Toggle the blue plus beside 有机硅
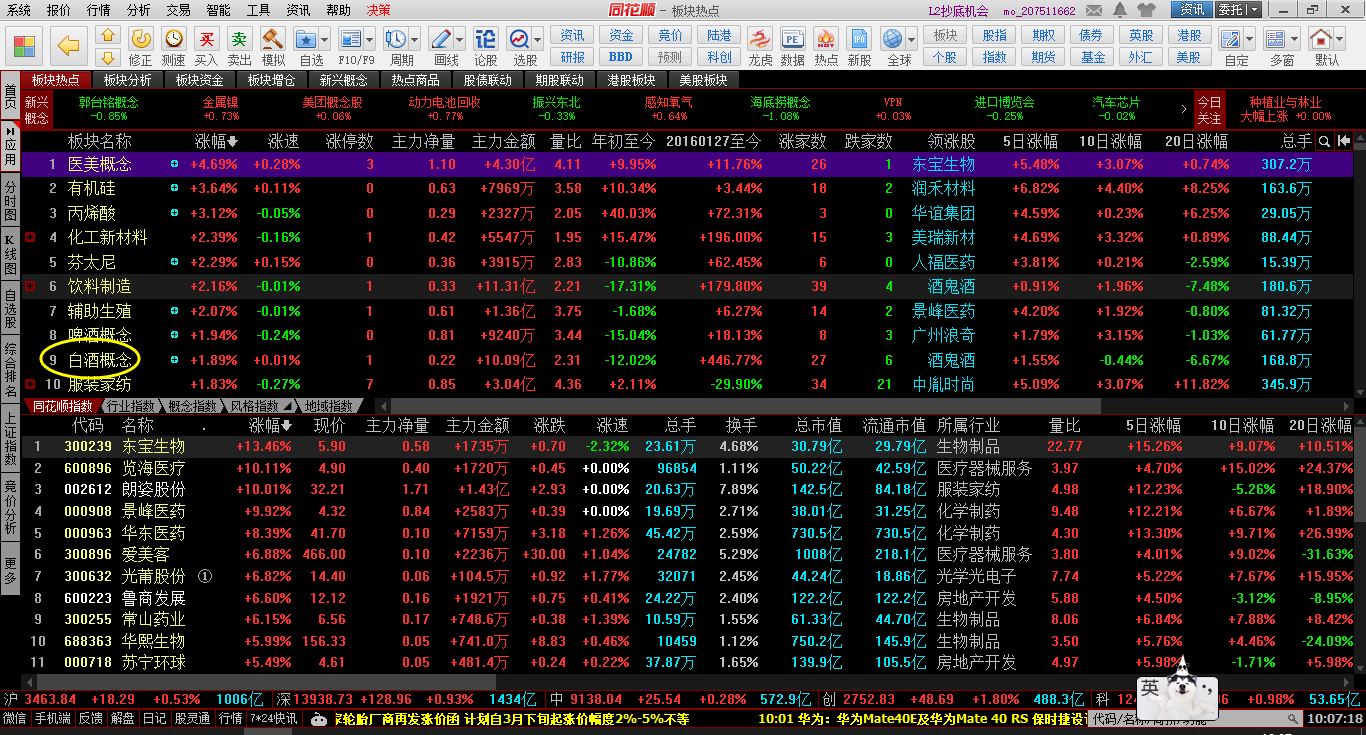 175,188
